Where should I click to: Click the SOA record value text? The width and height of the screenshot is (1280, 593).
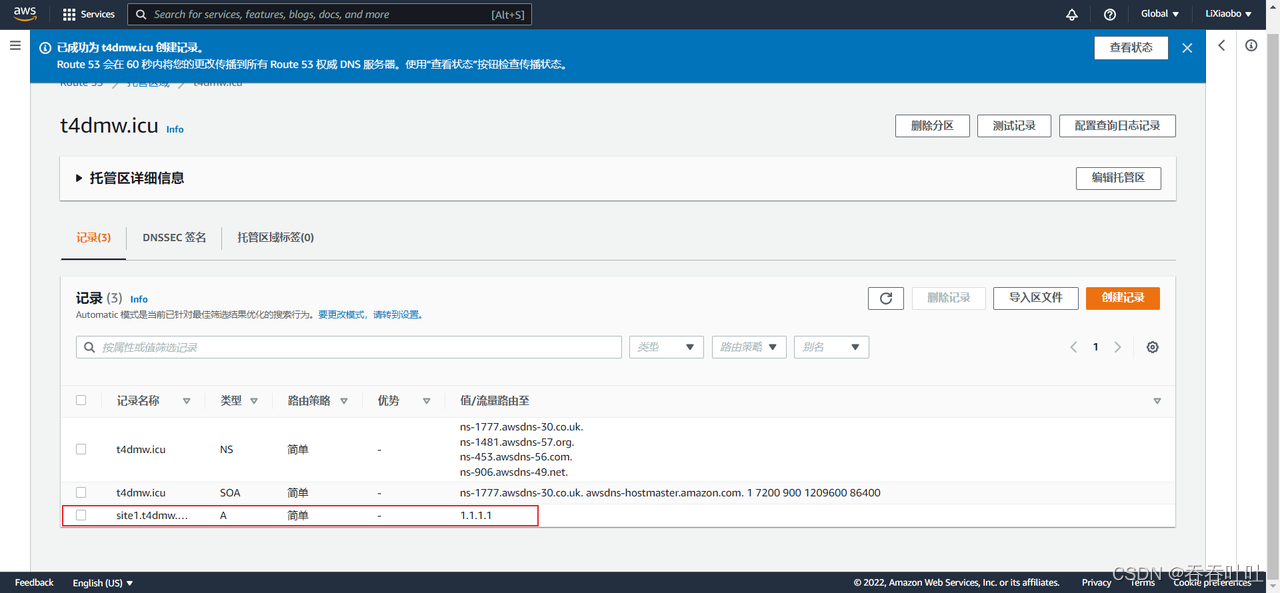(670, 493)
